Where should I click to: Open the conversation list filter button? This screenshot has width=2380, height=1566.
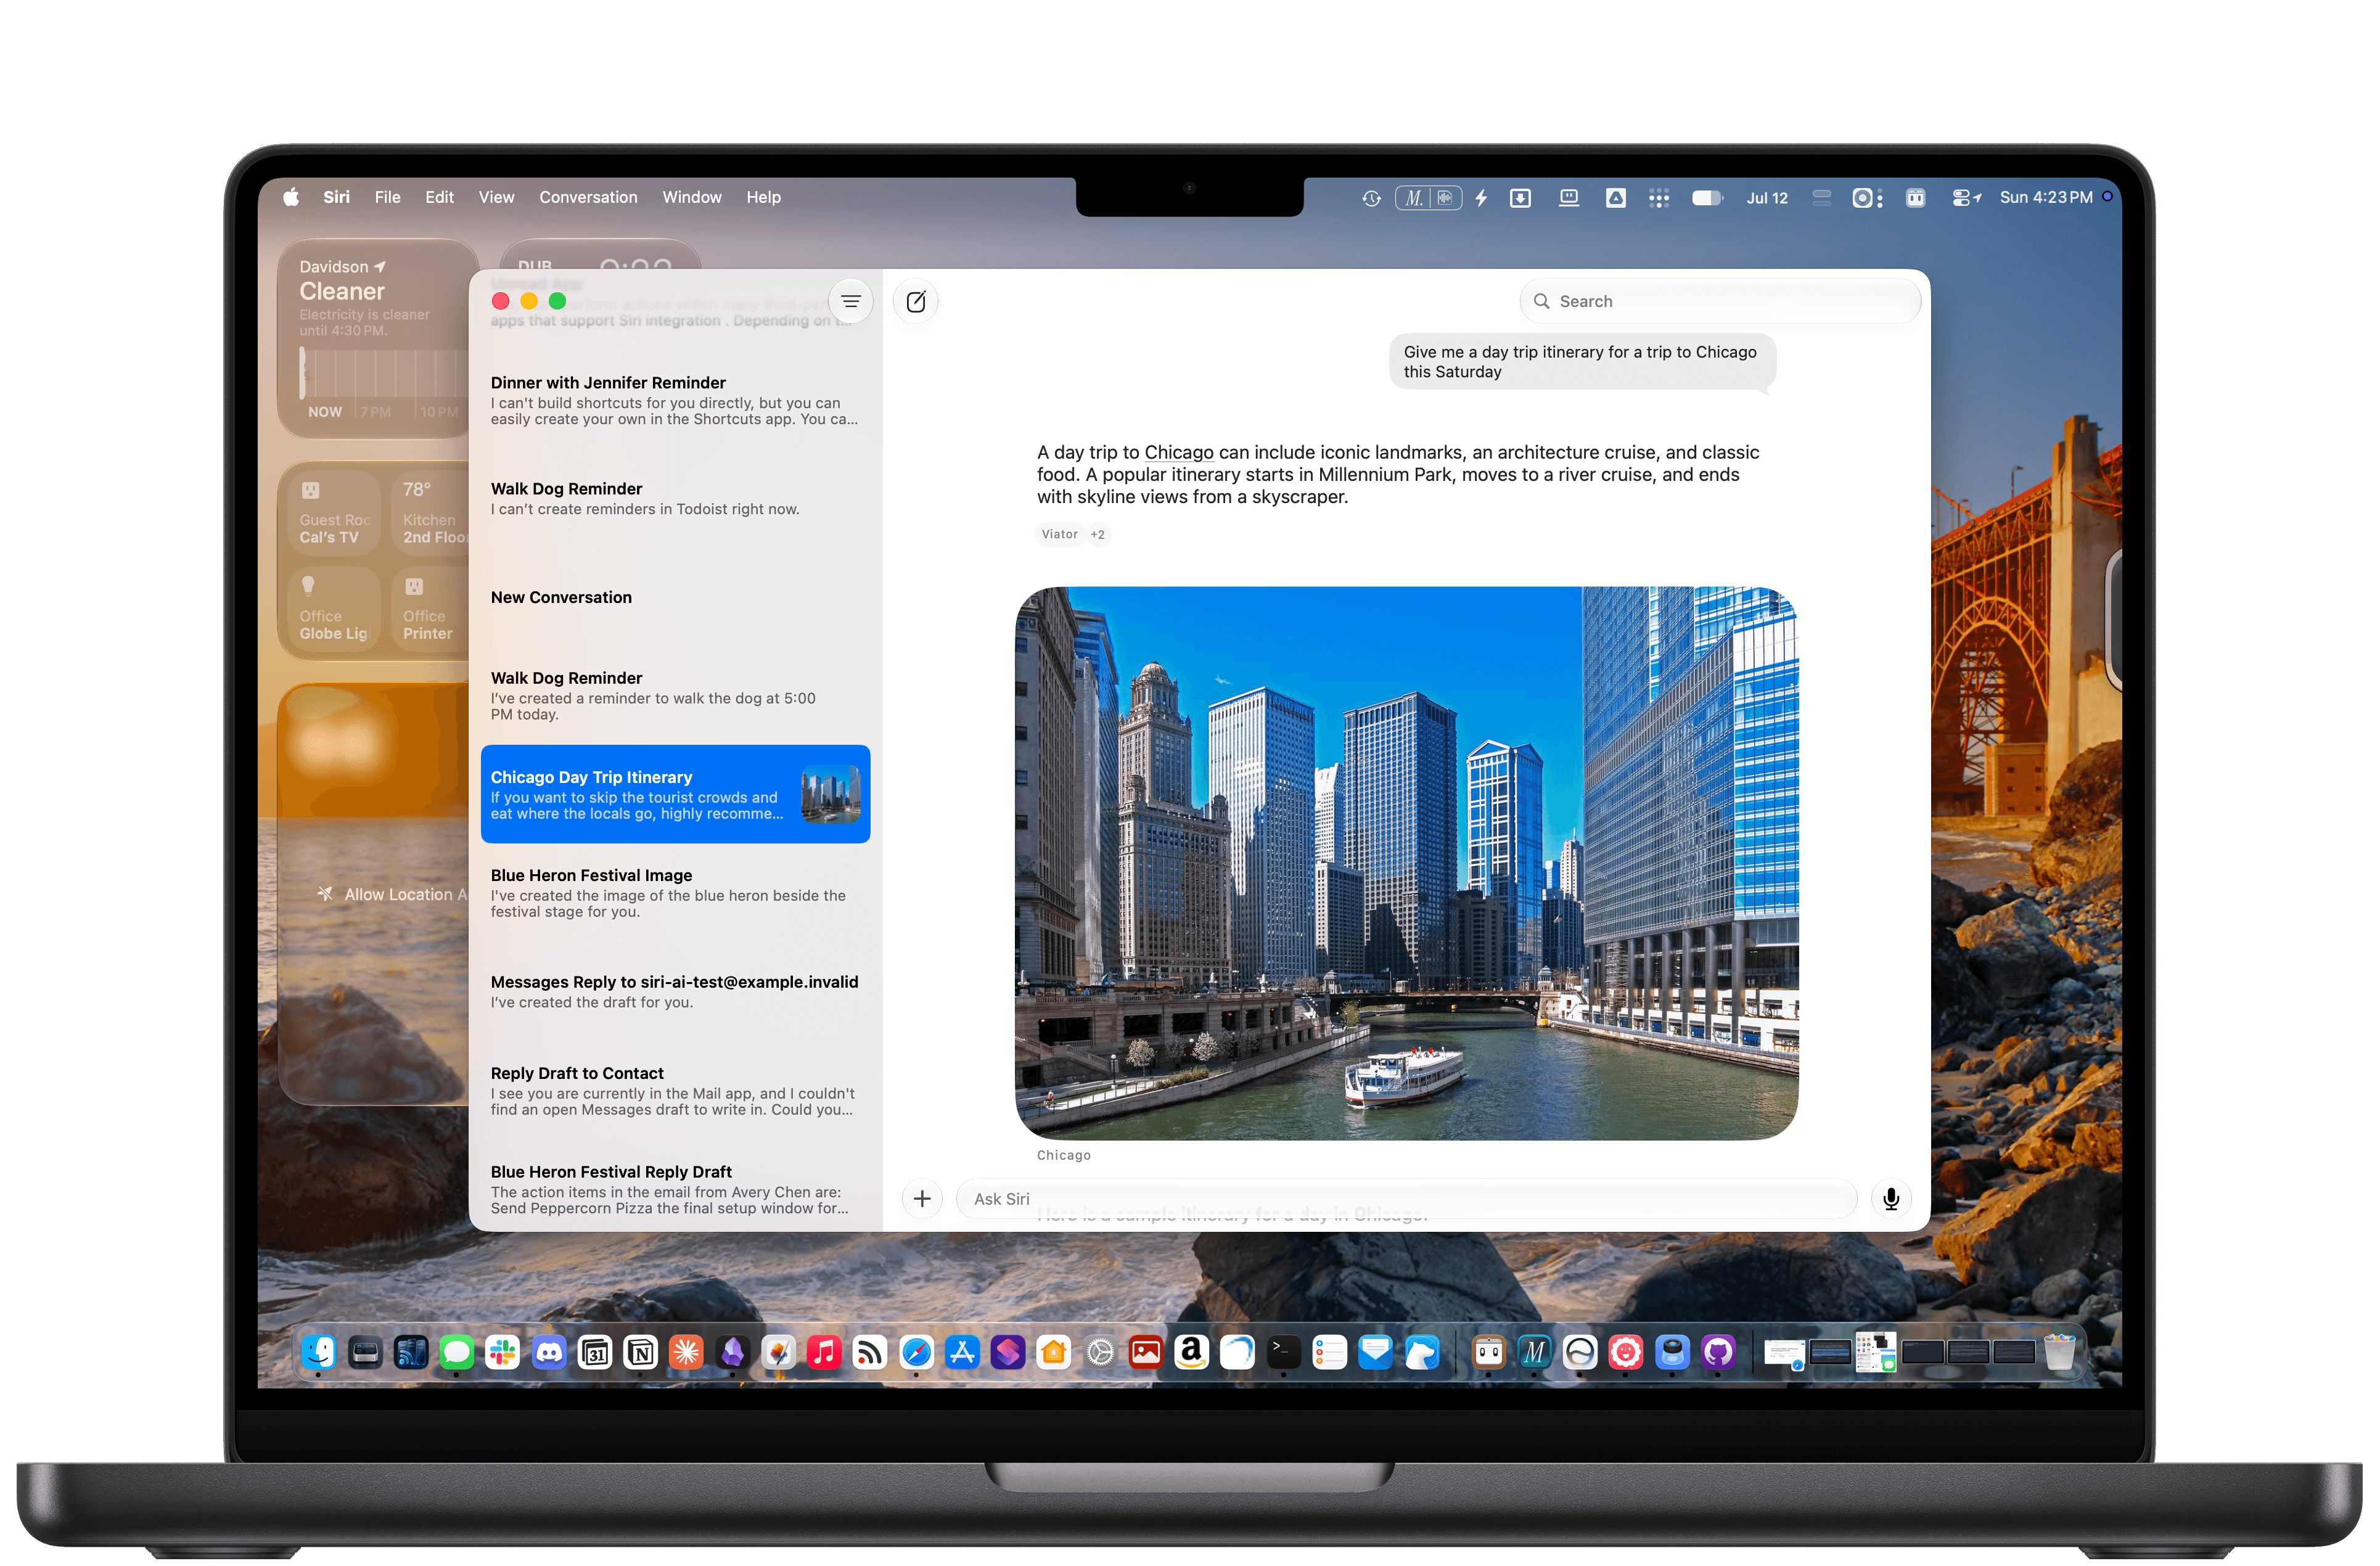click(851, 301)
